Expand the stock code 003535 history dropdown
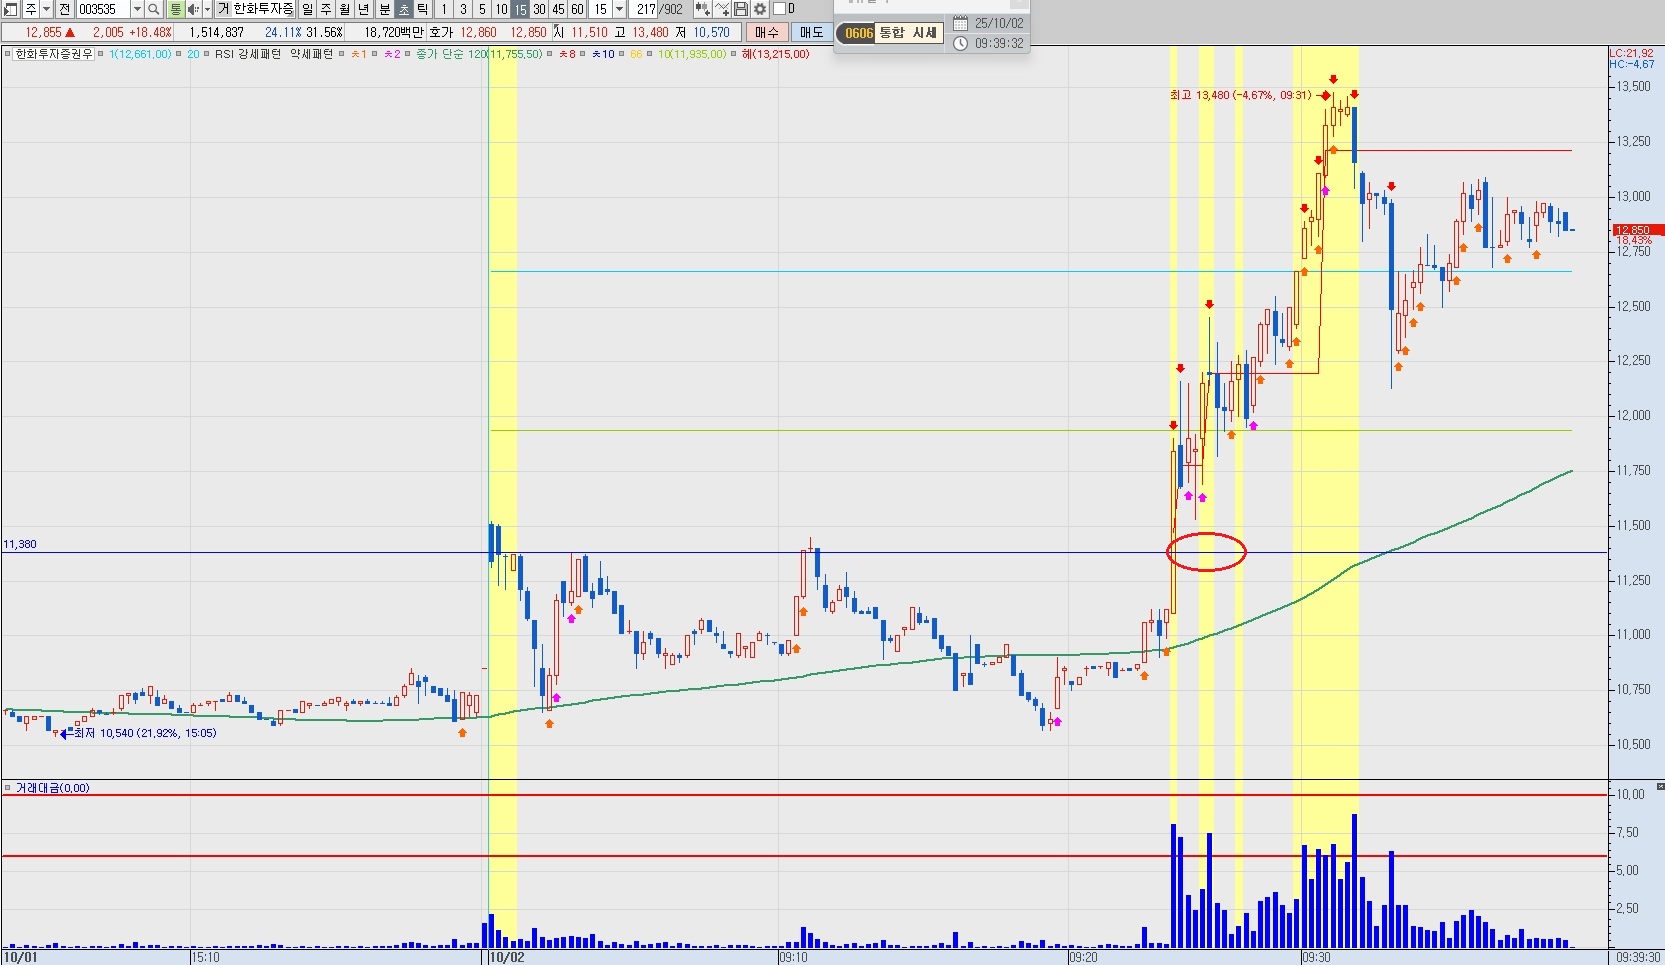1665x965 pixels. 137,9
